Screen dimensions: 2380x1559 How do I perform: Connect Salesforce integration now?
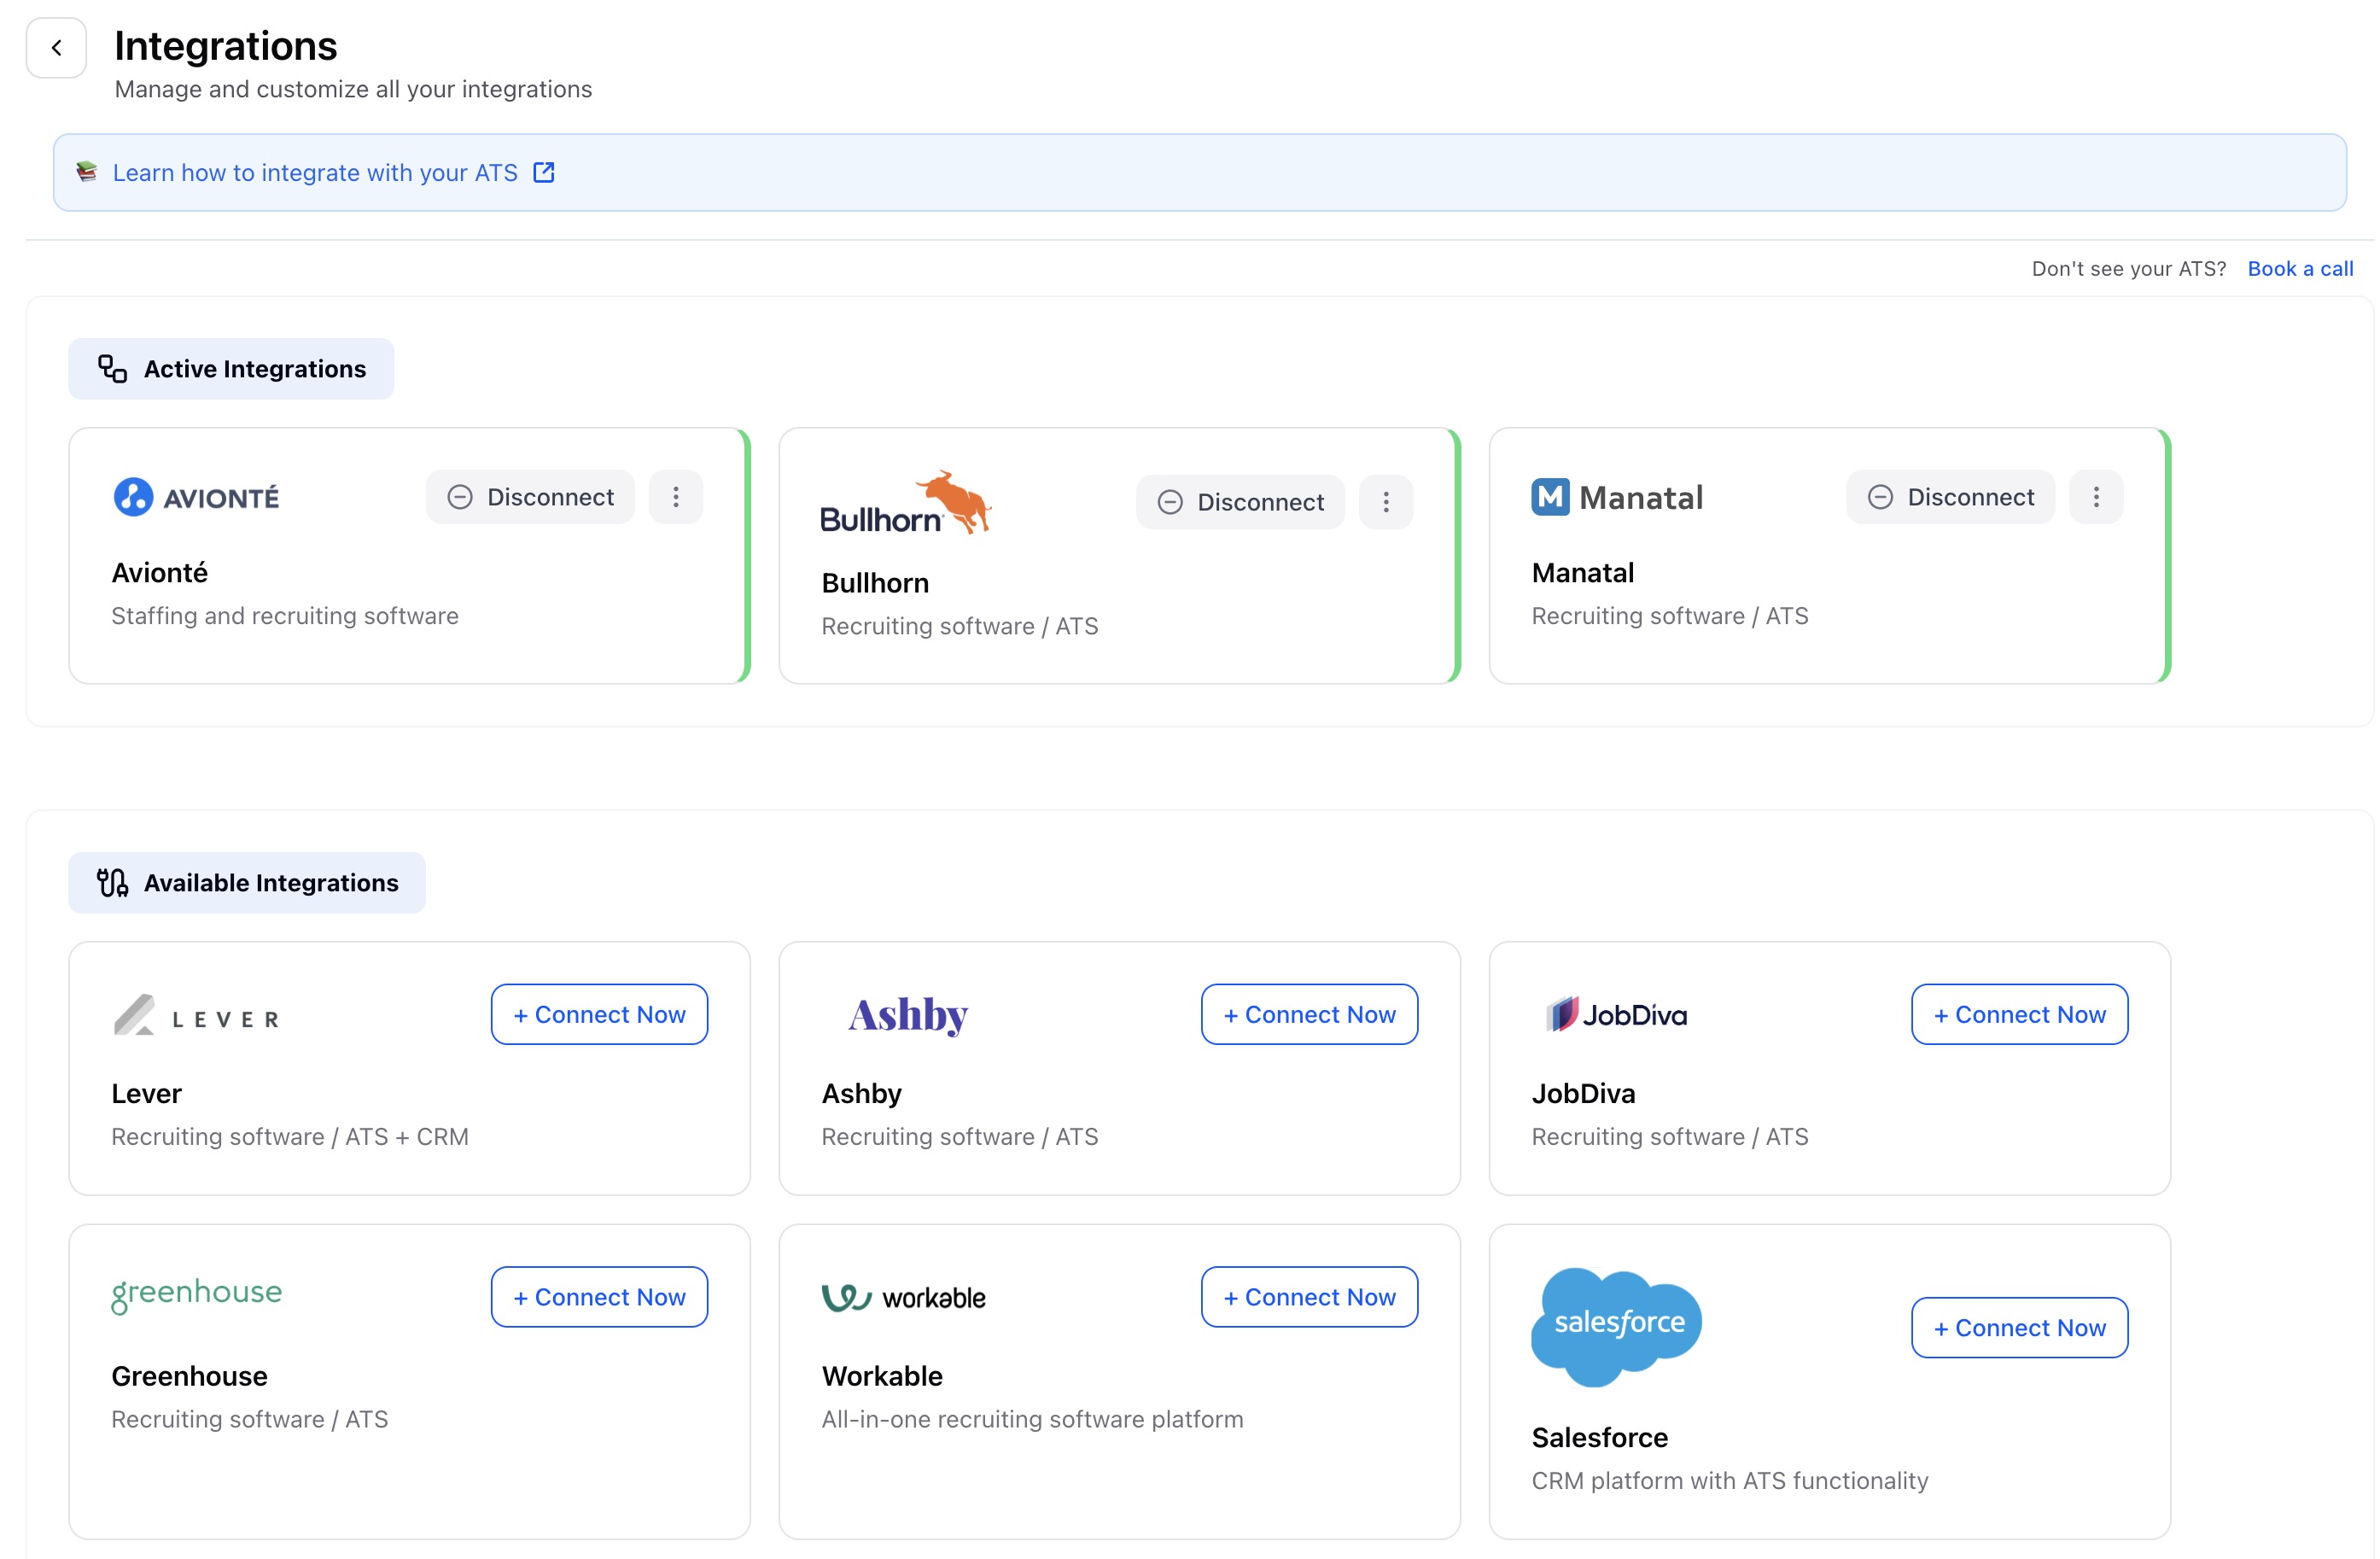[2019, 1327]
